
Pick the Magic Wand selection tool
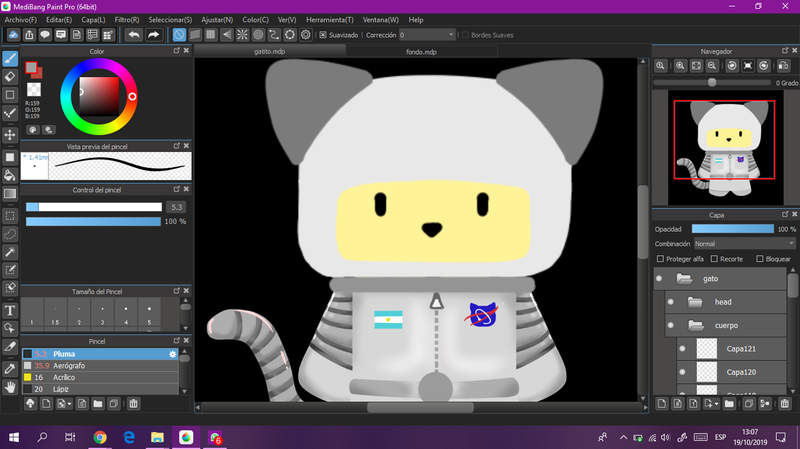(10, 251)
